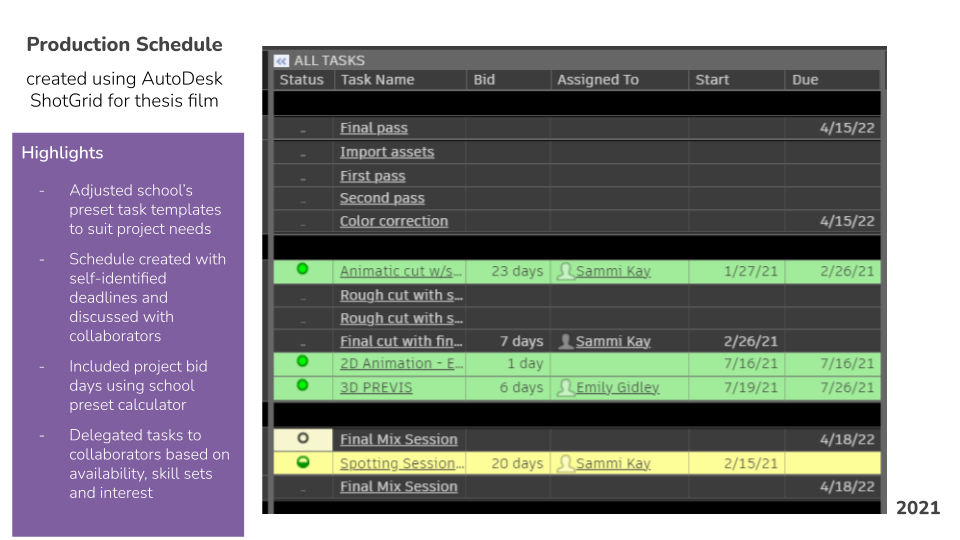
Task: Click green status icon for 3D PREVIS task
Action: tap(302, 386)
